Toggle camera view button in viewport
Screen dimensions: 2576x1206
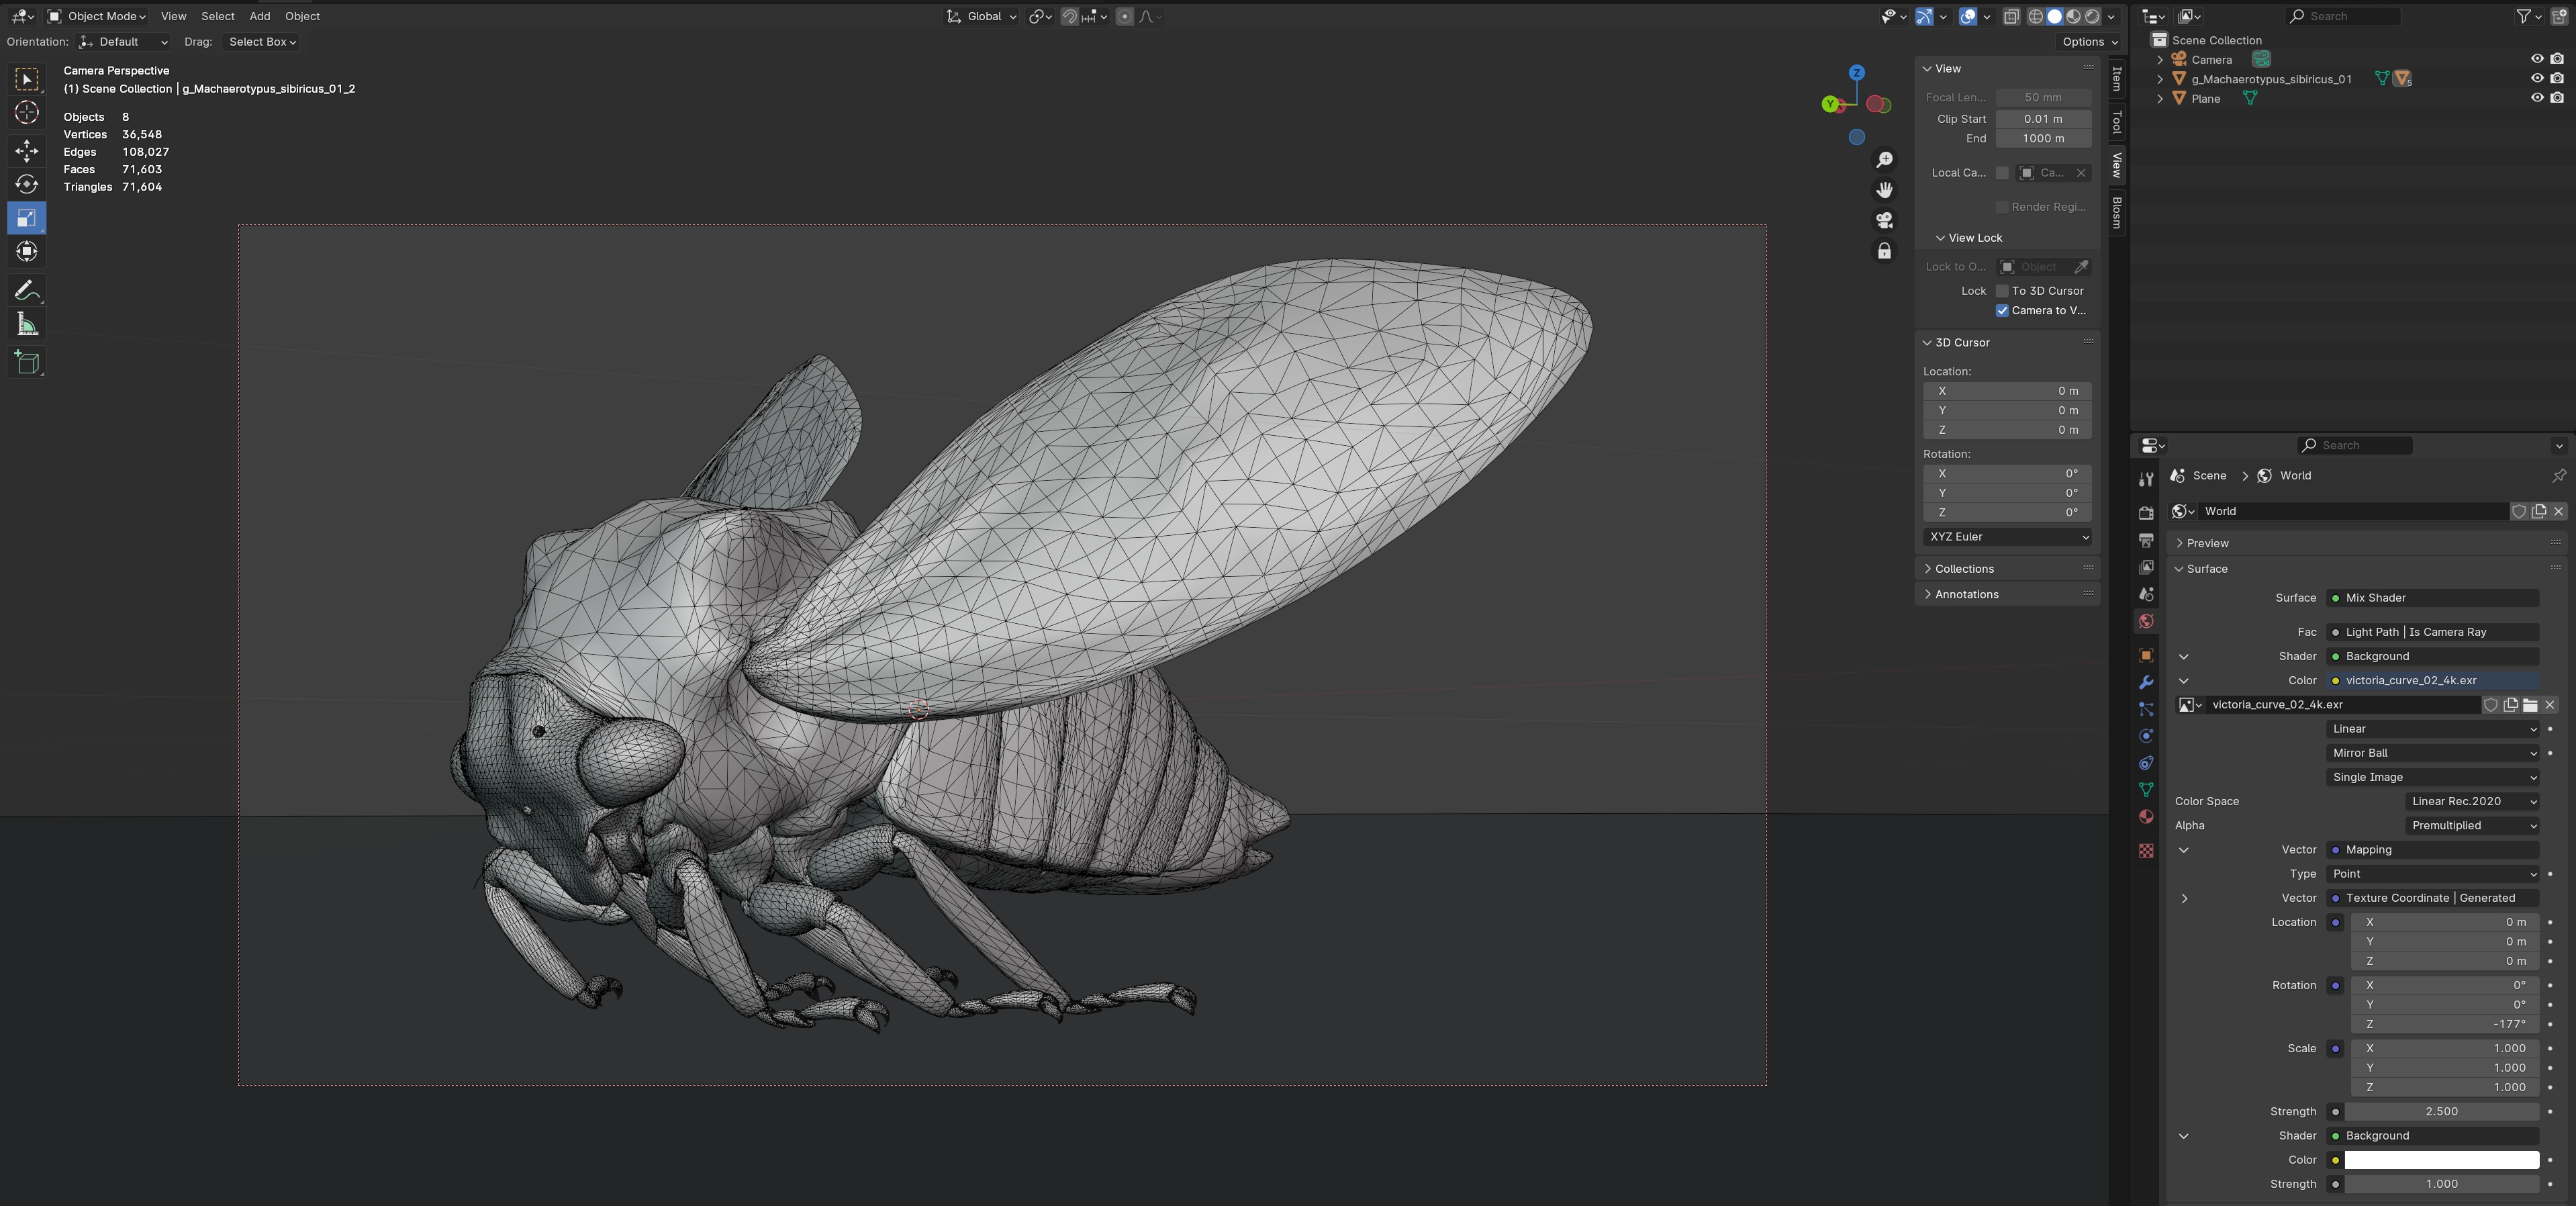(x=1884, y=220)
